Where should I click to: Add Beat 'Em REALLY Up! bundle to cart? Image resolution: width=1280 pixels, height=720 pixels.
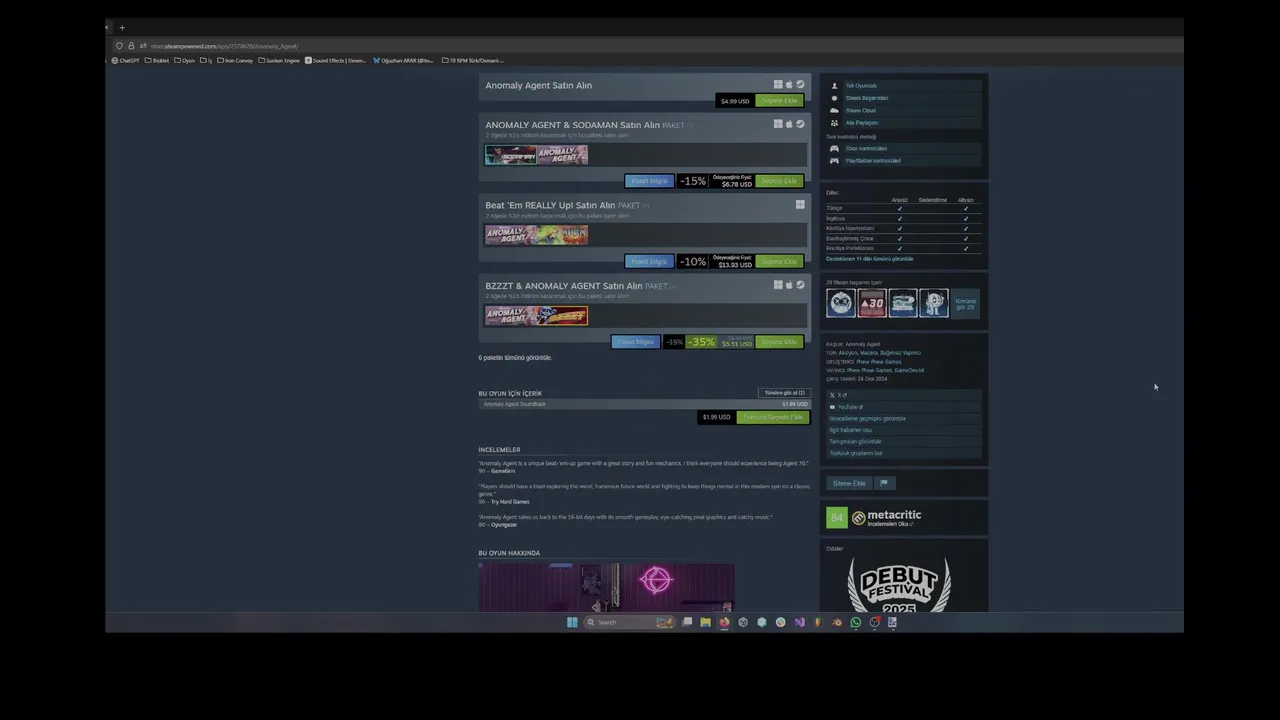pos(779,261)
